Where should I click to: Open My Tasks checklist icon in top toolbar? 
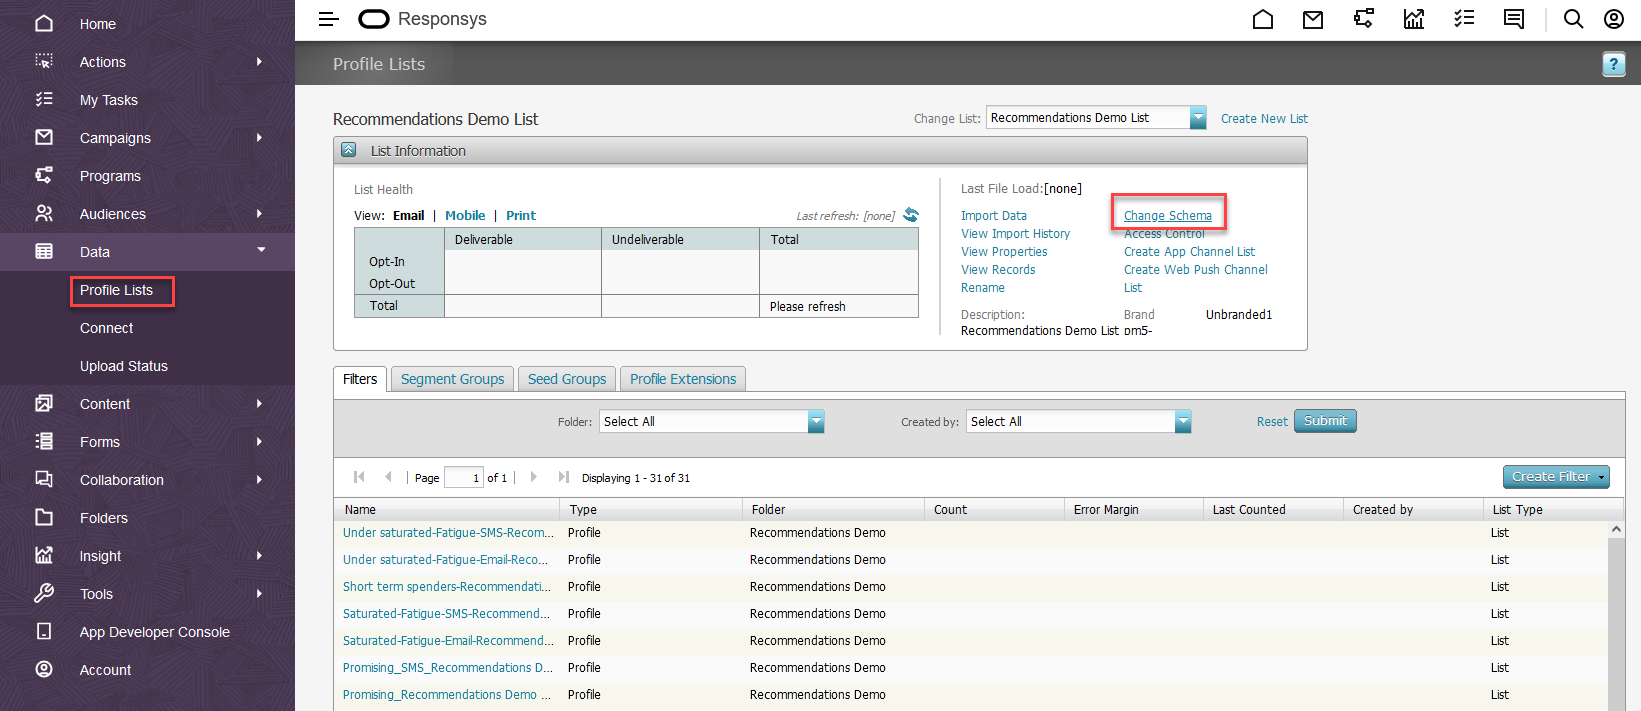click(1464, 19)
